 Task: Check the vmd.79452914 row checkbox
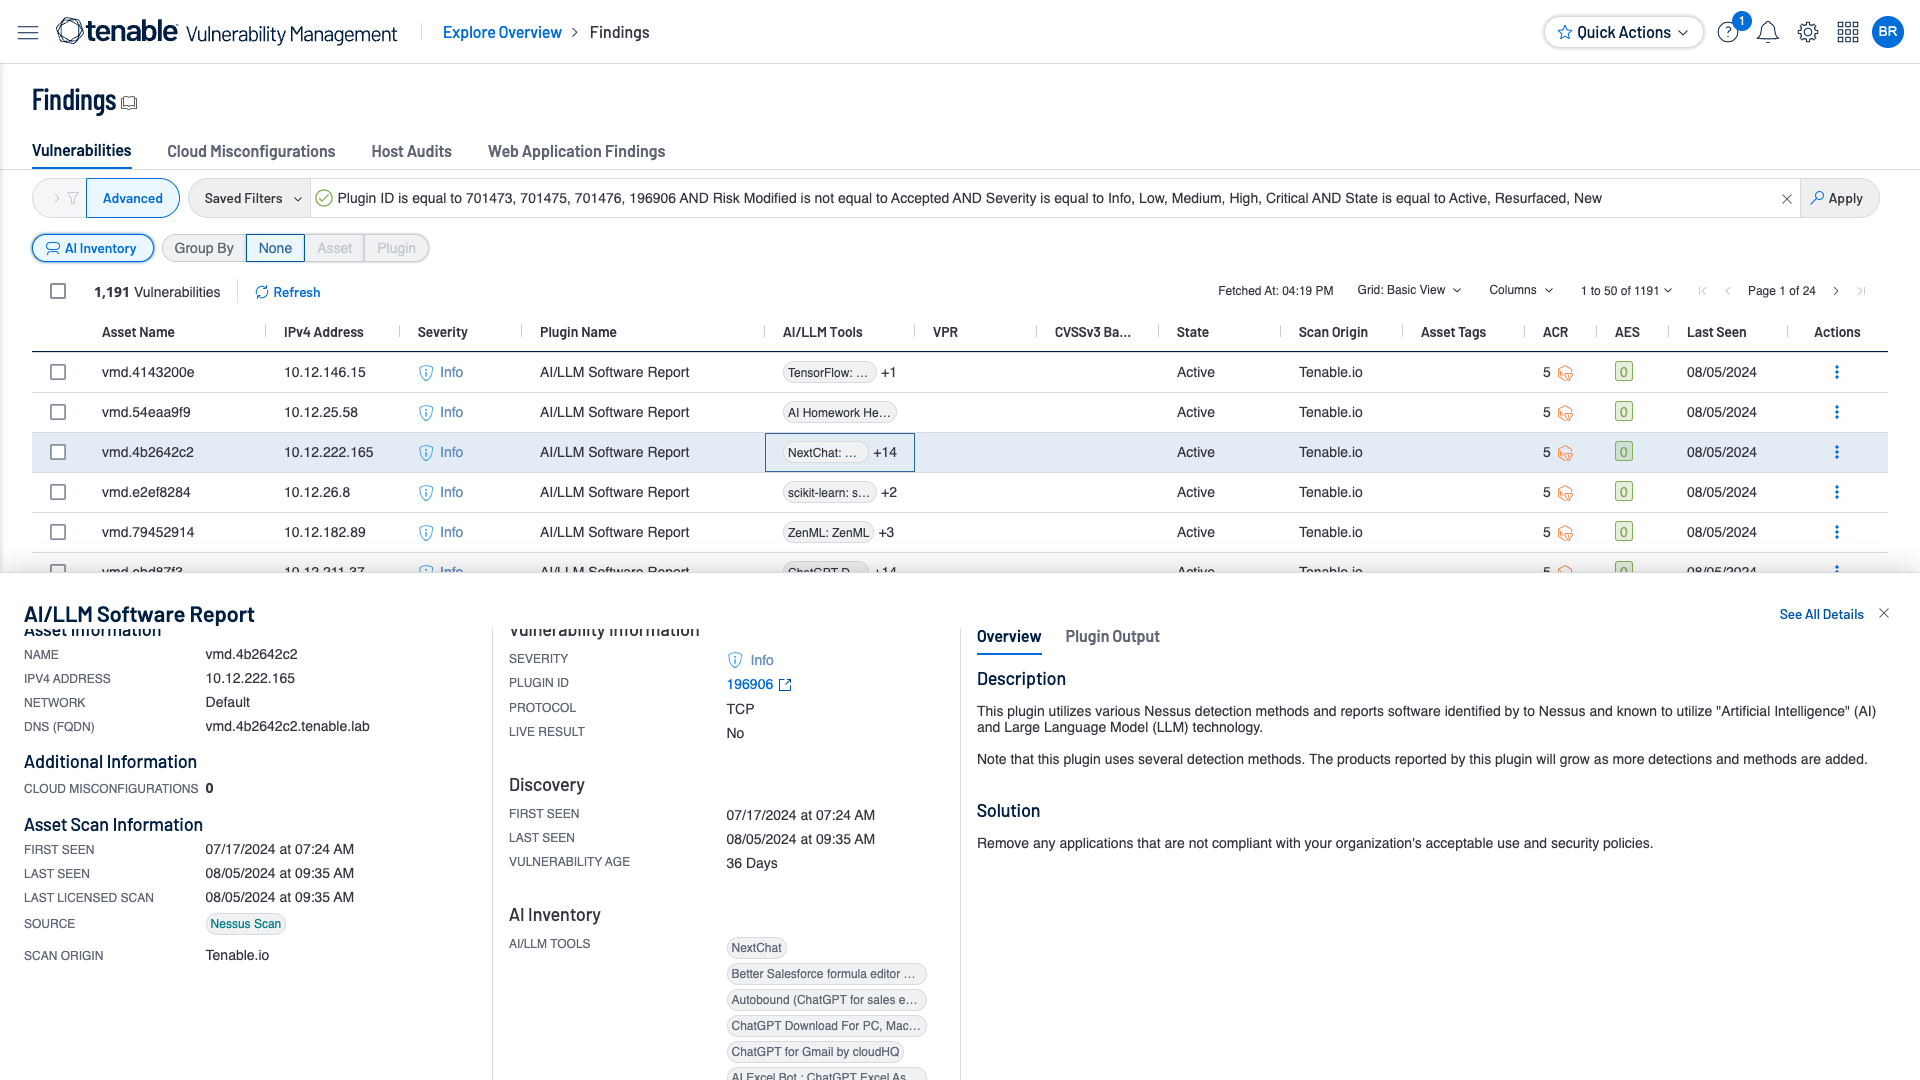58,532
